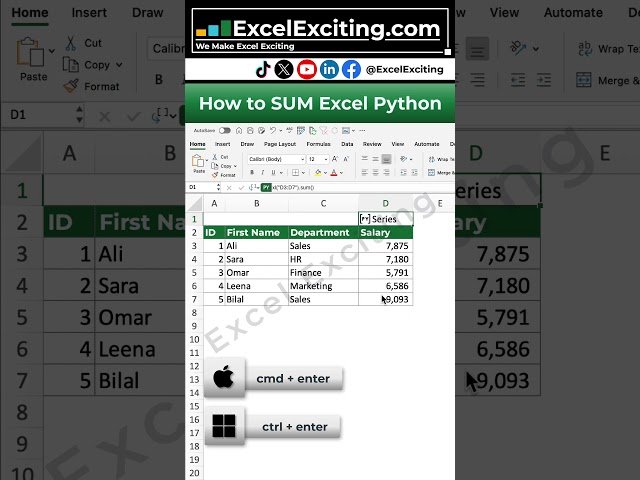The image size is (640, 480).
Task: Click Merge button in the inset ribbon
Action: pos(441,173)
